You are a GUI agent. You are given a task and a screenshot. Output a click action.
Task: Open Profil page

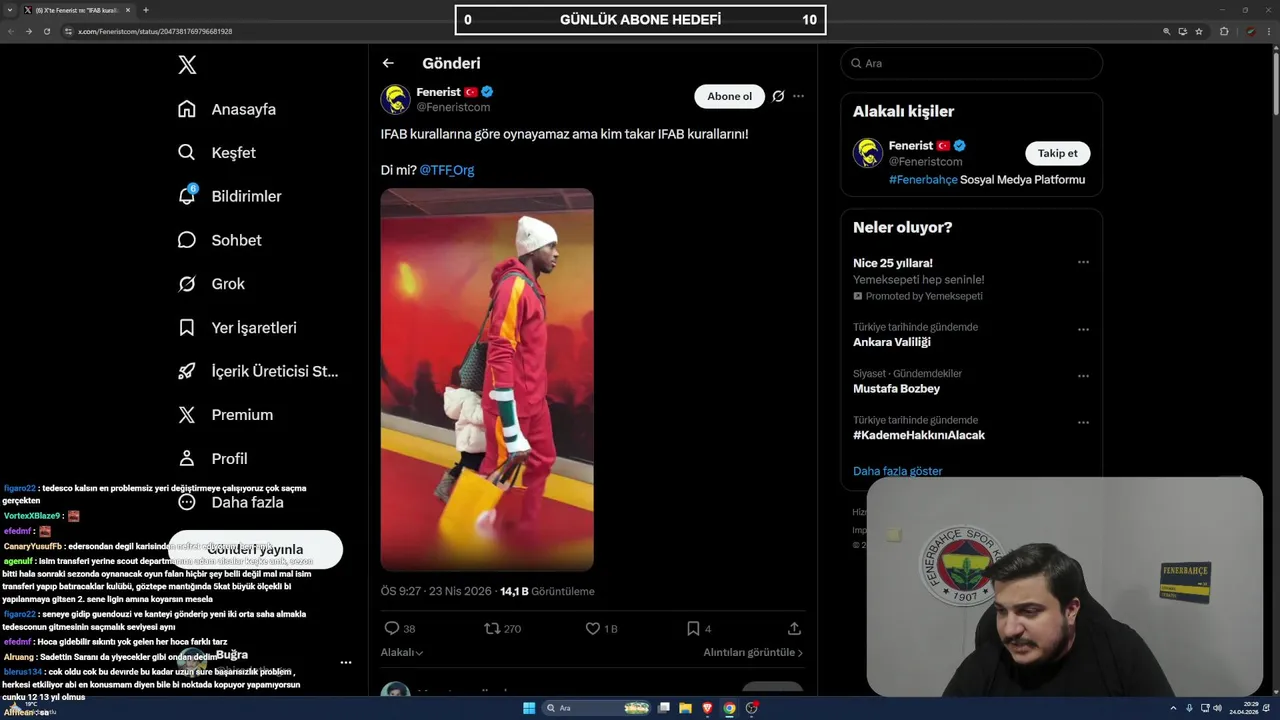(x=212, y=459)
